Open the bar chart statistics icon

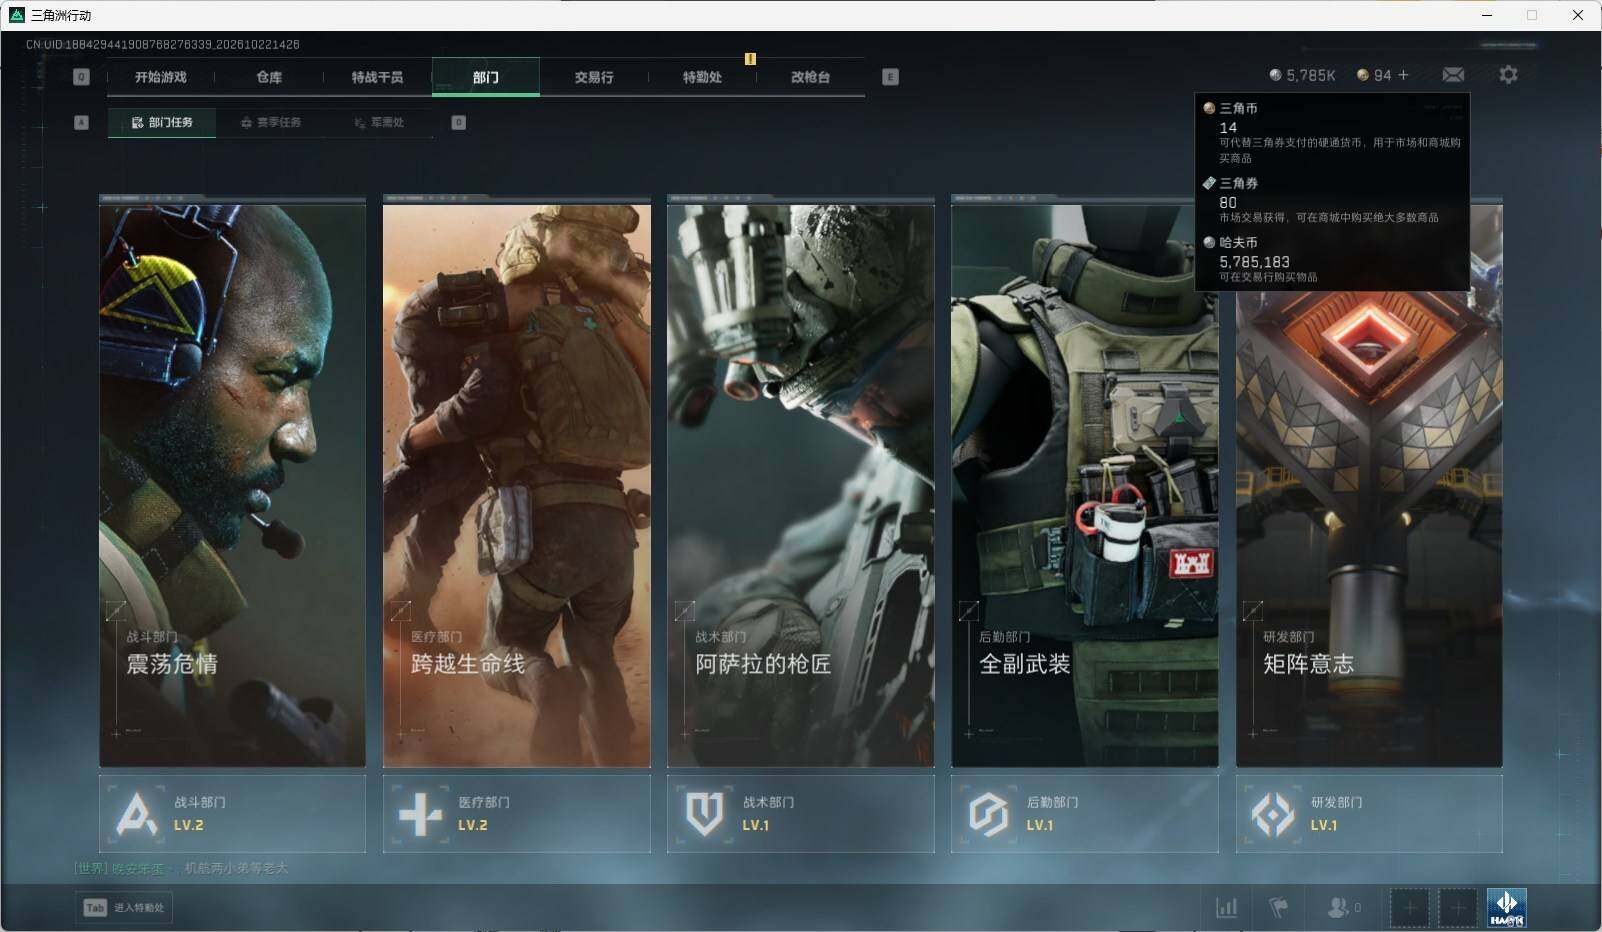pos(1226,908)
